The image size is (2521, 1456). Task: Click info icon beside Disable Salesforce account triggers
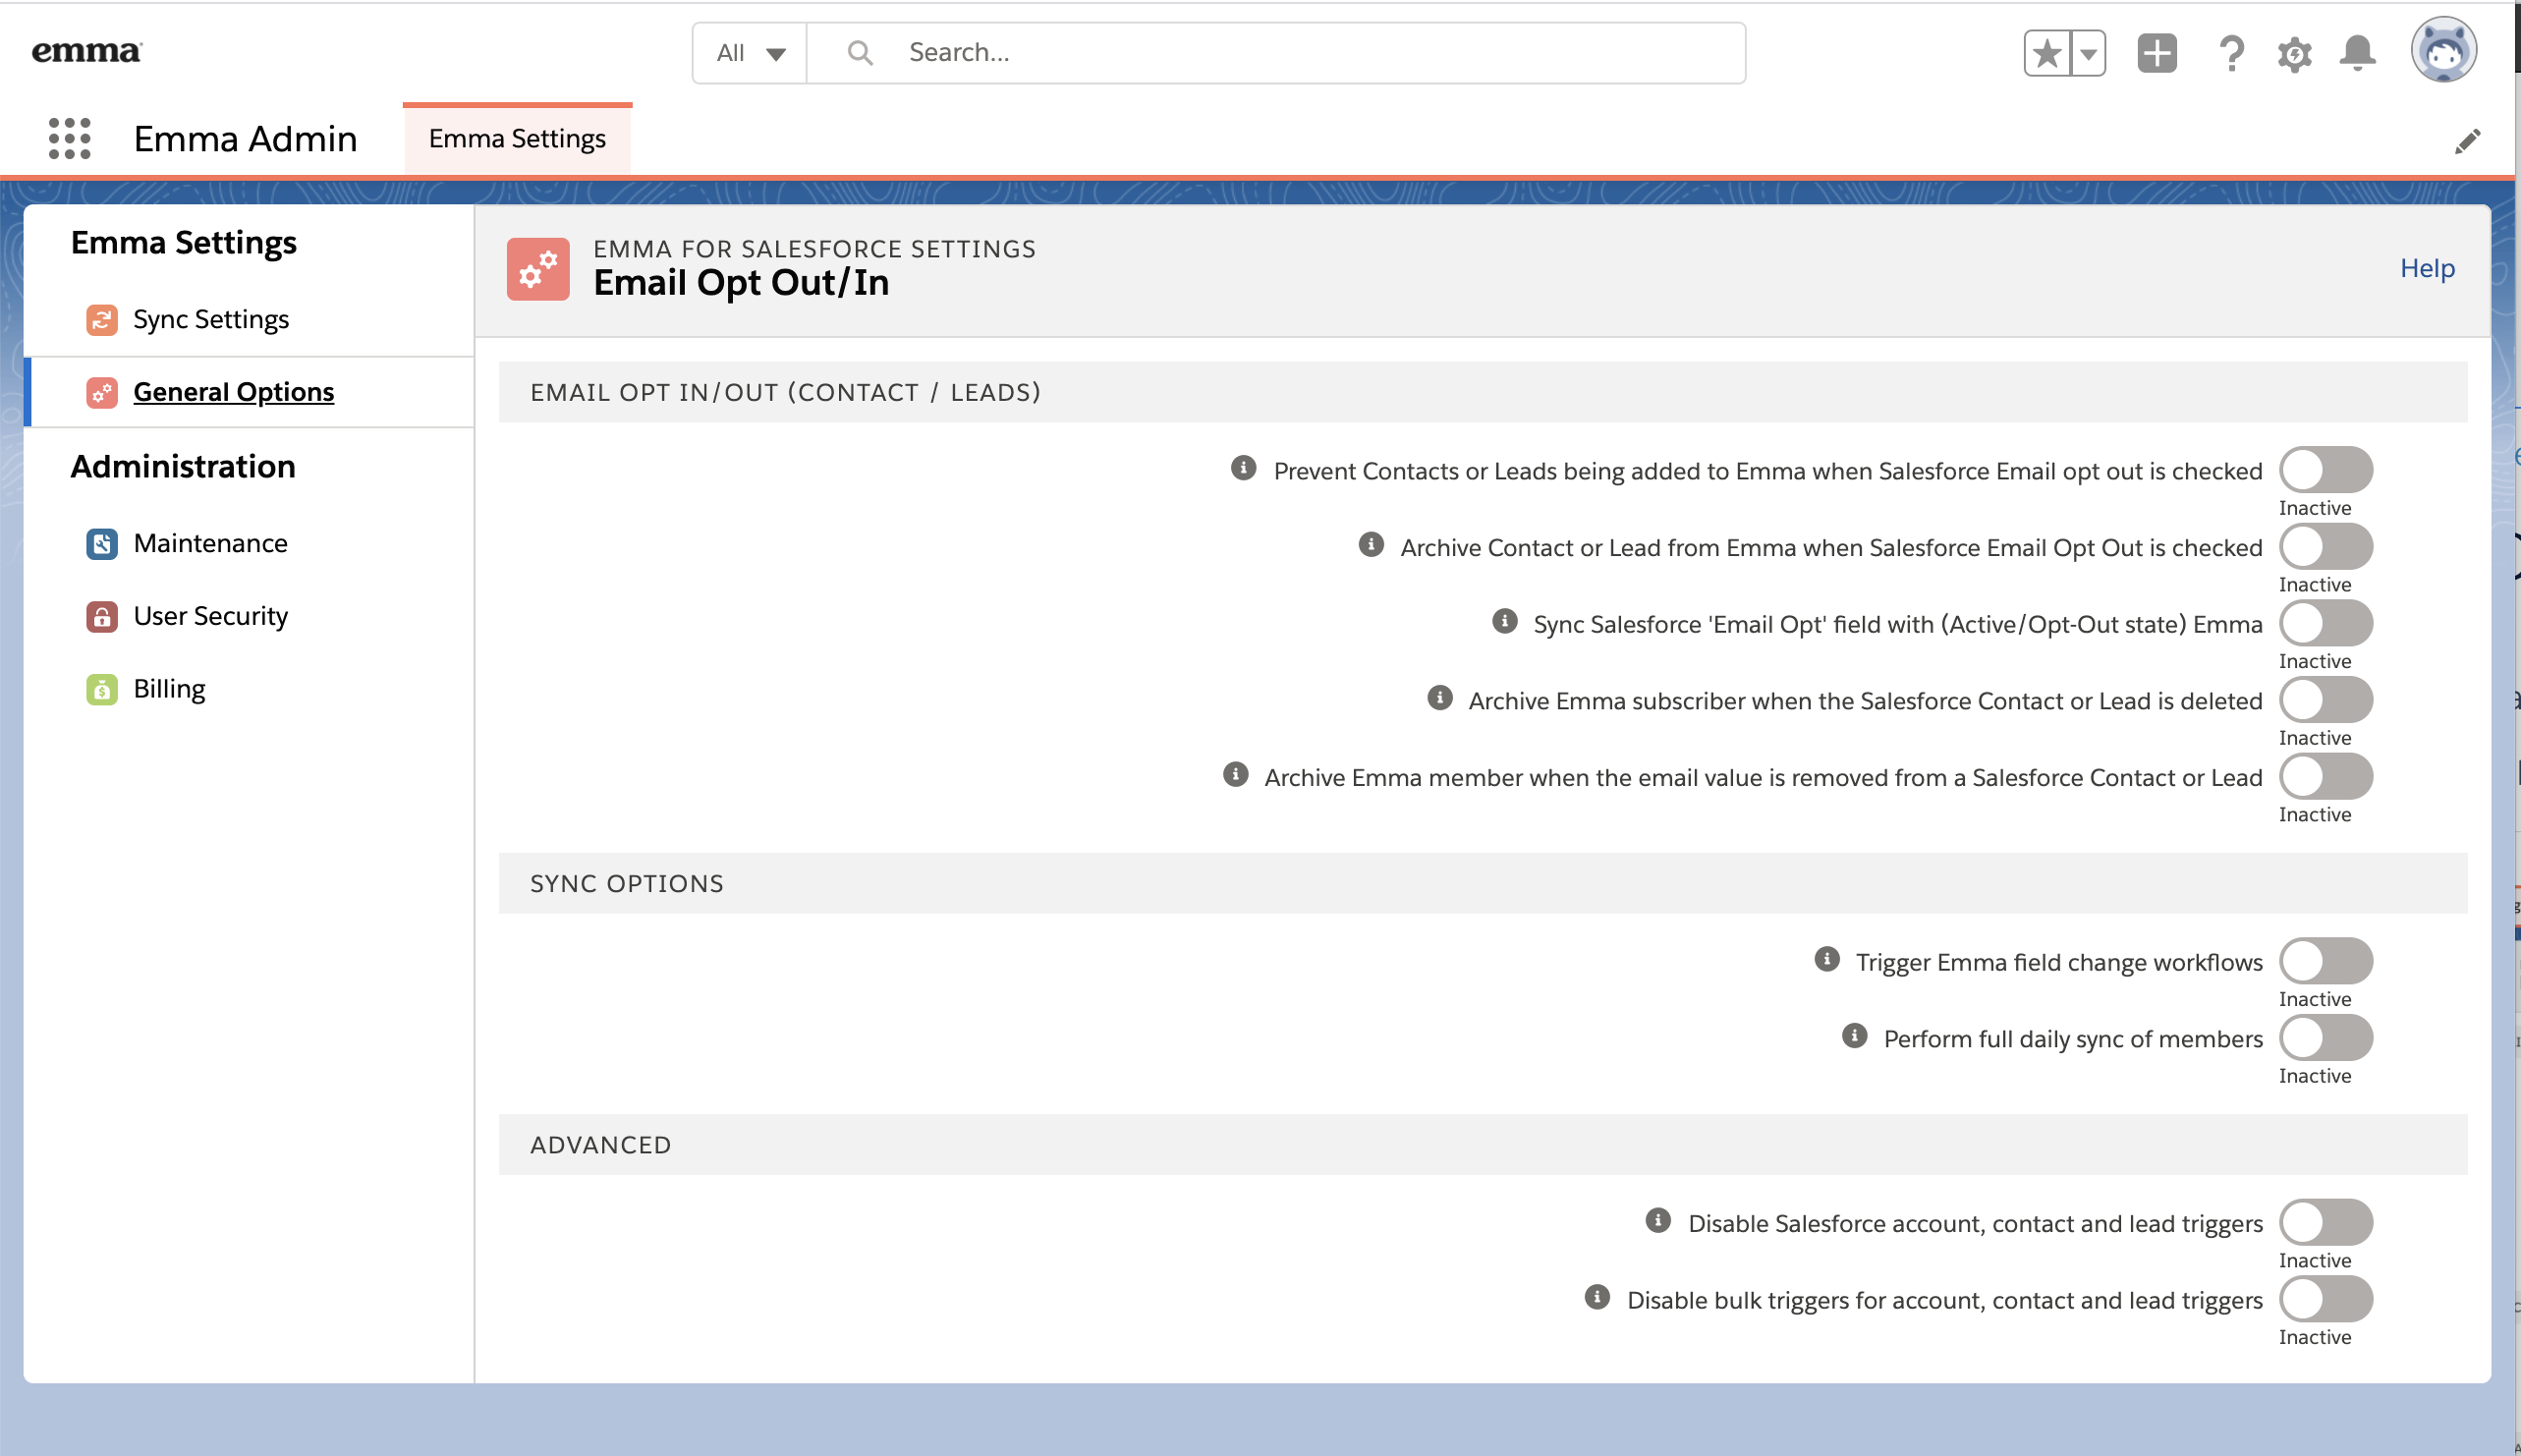[1658, 1220]
